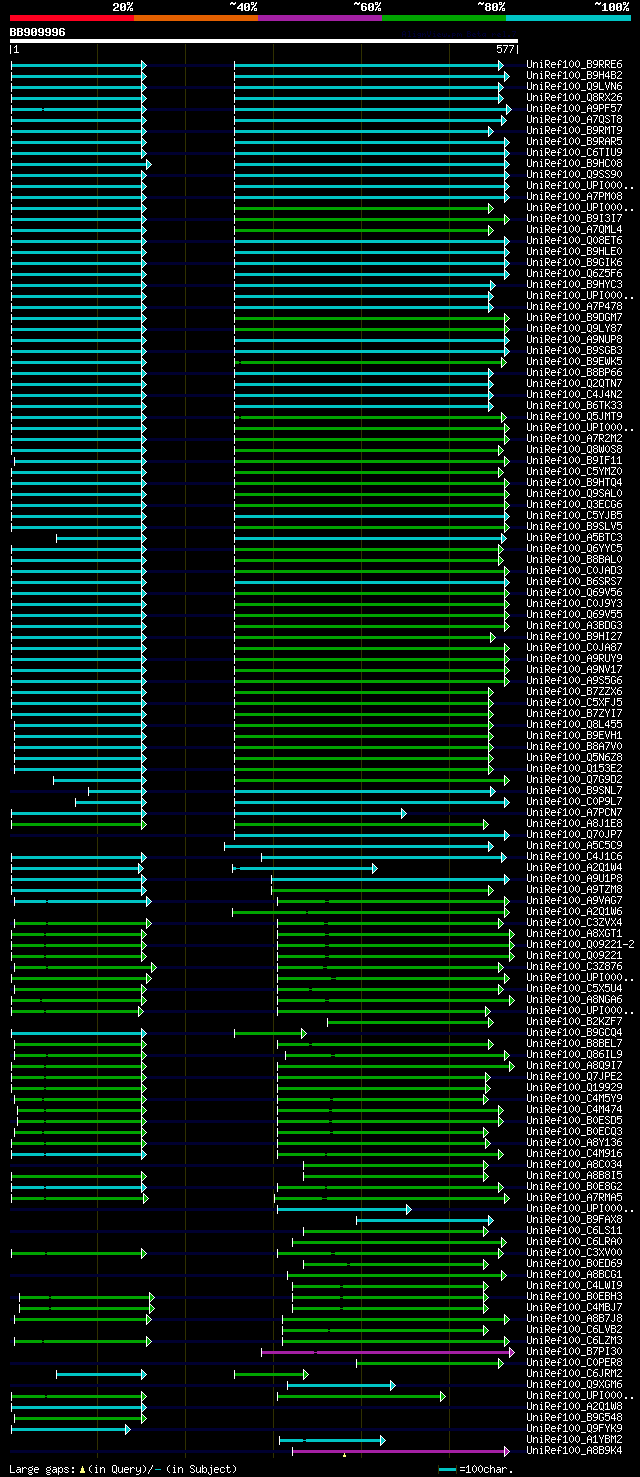The width and height of the screenshot is (640, 1477).
Task: Choose the row label UniRef100_C4J4N2
Action: pos(574,395)
